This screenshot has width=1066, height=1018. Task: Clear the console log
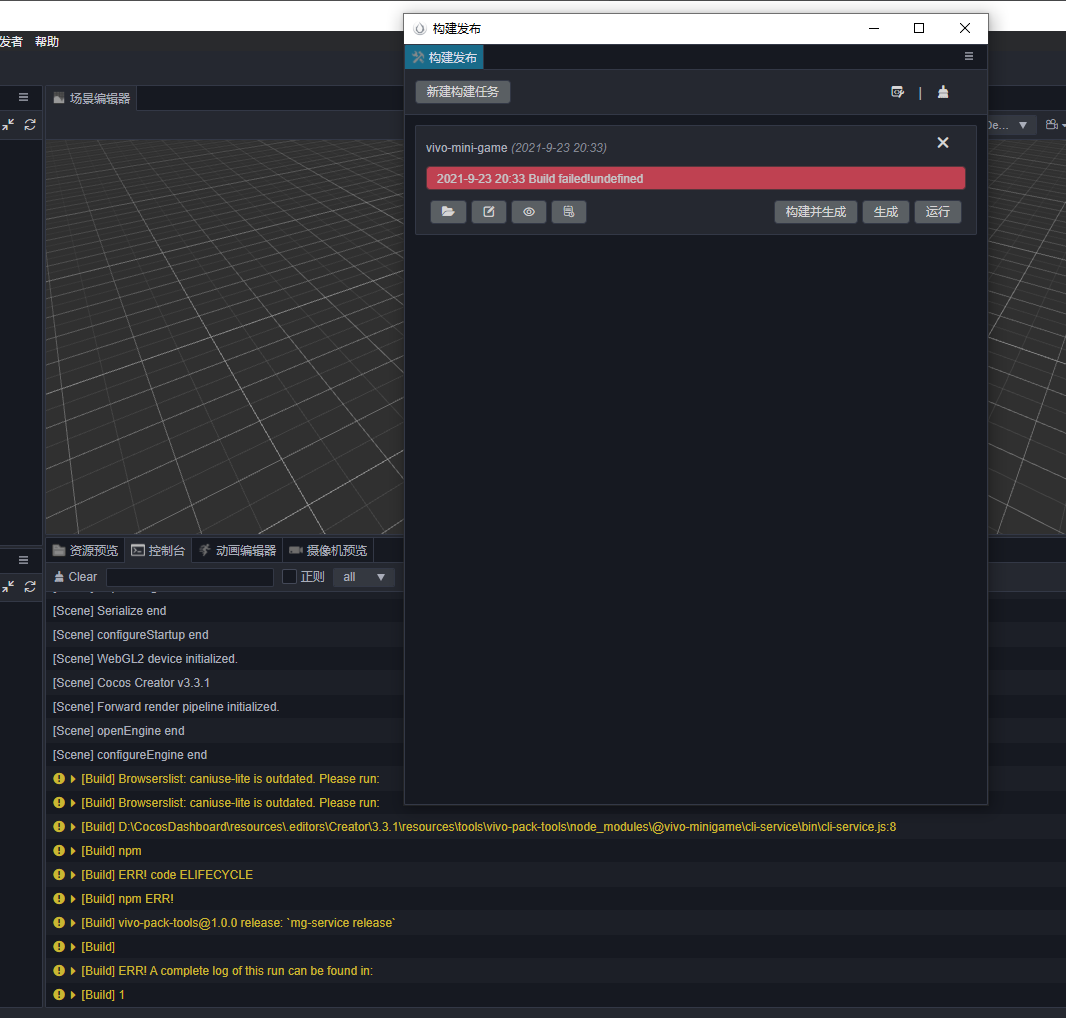[x=75, y=577]
